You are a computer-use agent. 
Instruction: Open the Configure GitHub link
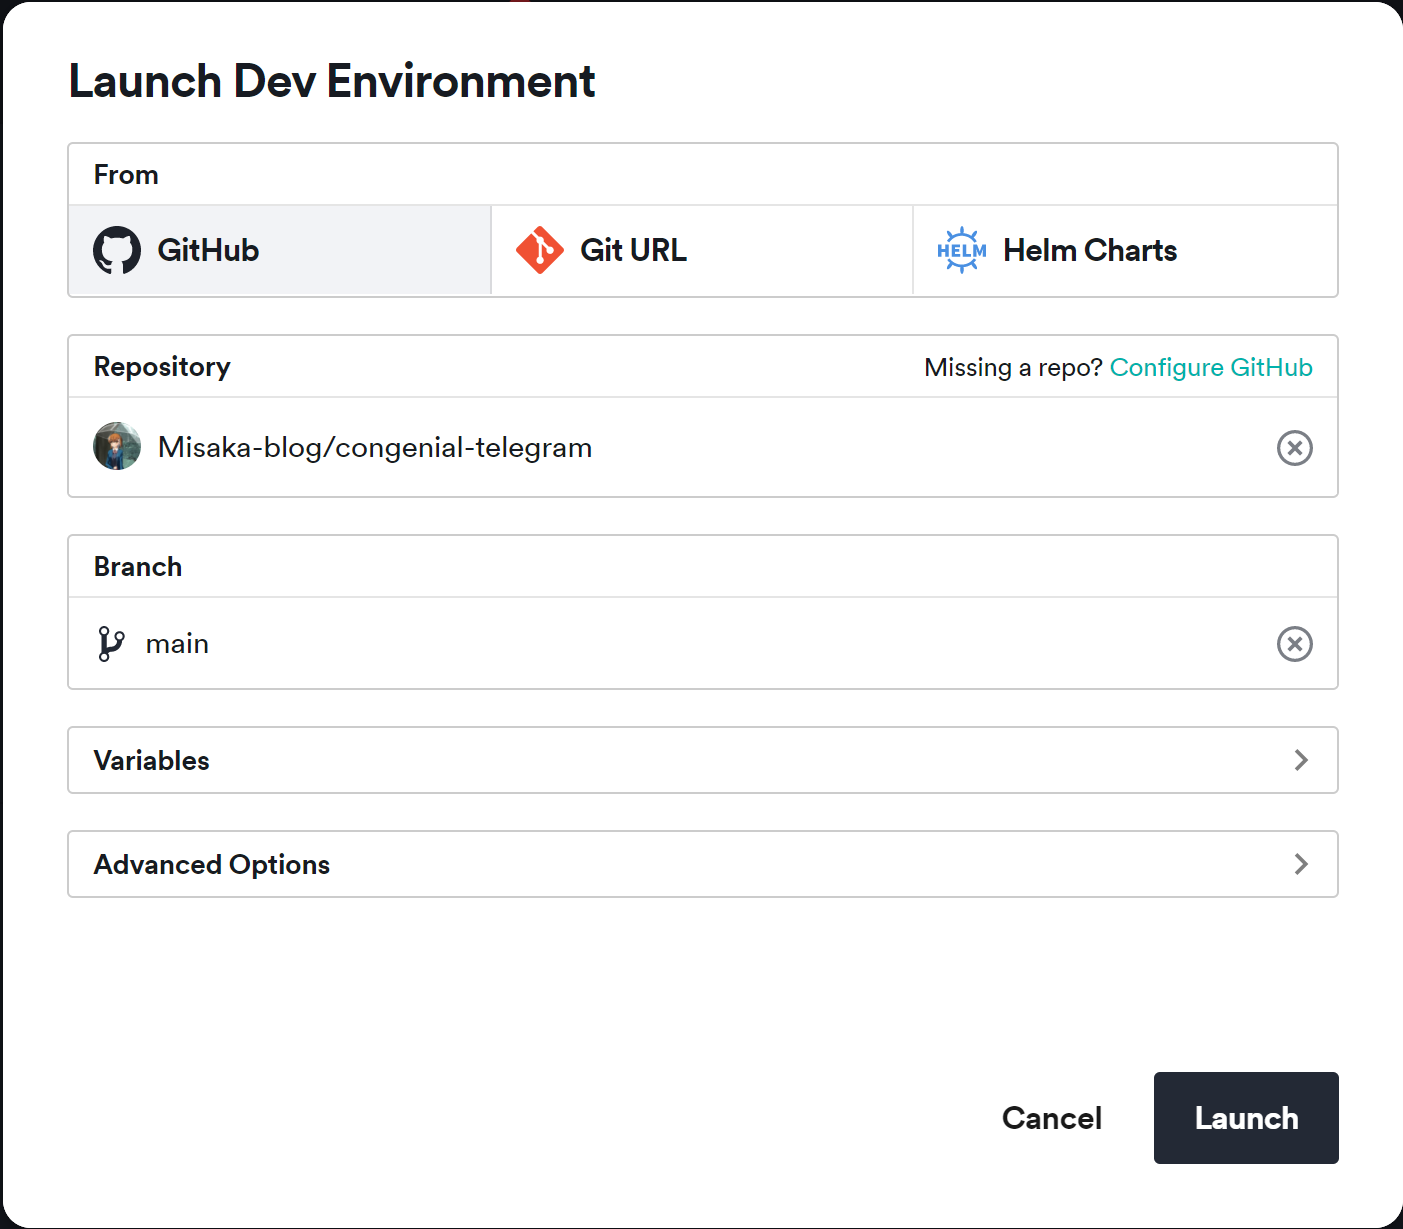click(1210, 368)
